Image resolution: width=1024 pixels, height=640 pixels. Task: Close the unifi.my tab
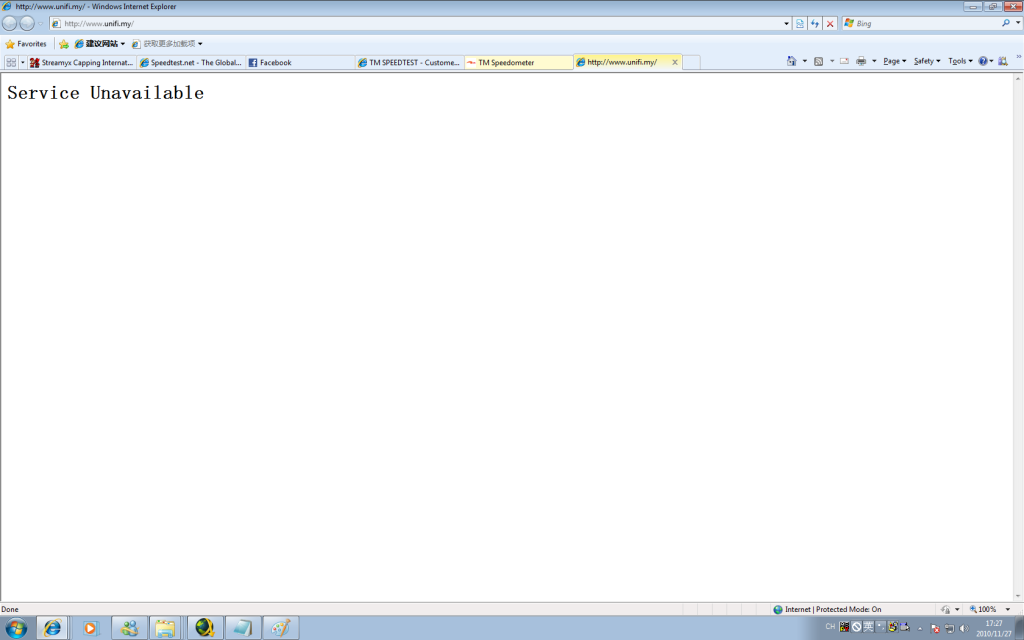pos(675,62)
